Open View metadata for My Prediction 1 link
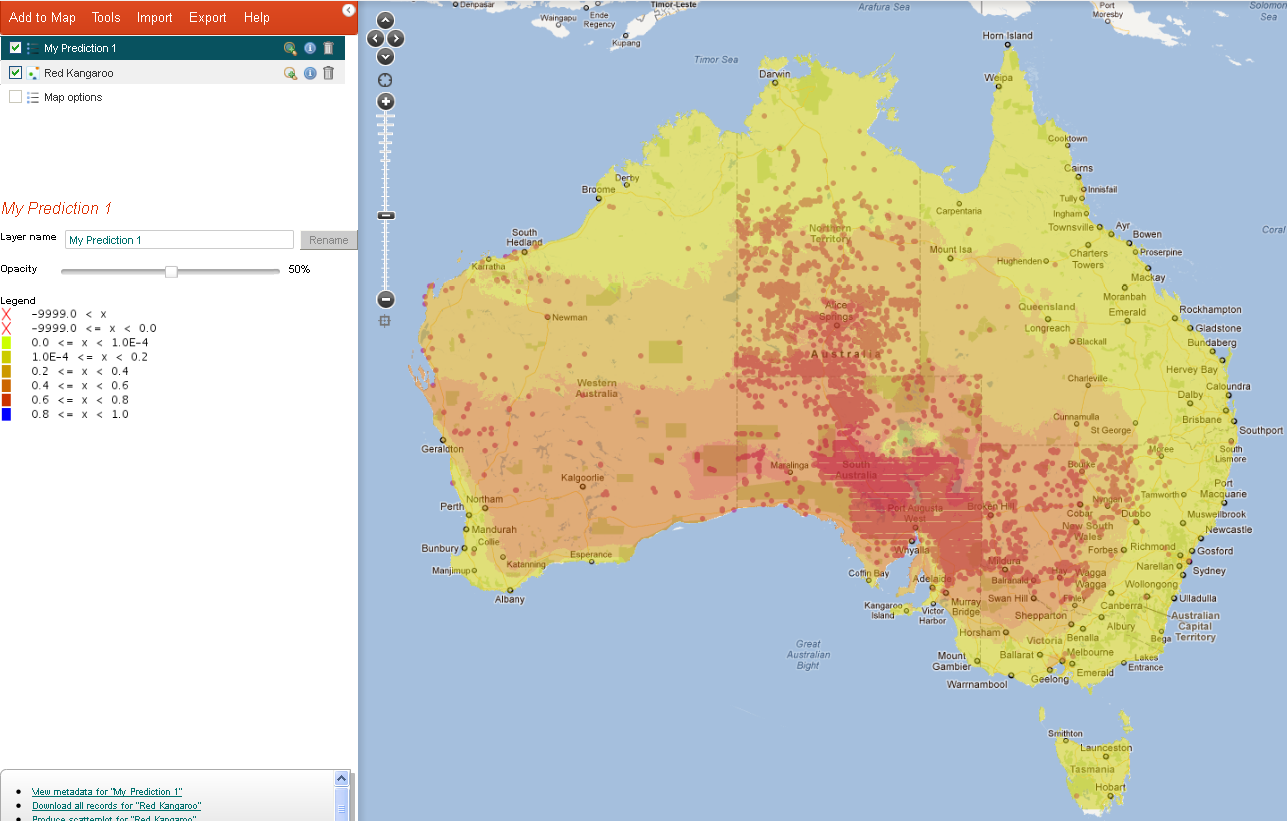Screen dimensions: 1287x821 click(107, 791)
